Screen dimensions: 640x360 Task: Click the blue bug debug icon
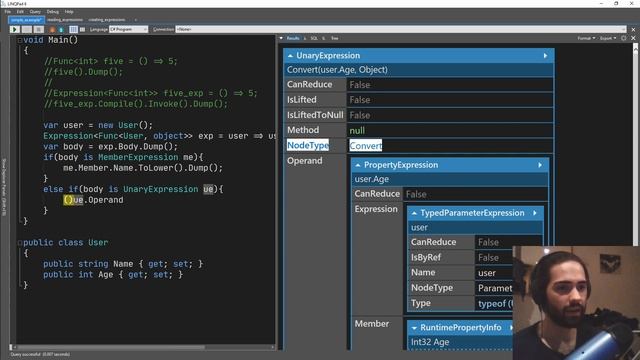(x=61, y=29)
